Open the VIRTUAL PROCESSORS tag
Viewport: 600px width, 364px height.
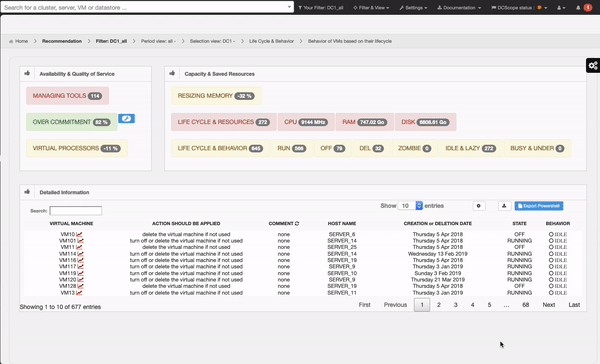[77, 148]
